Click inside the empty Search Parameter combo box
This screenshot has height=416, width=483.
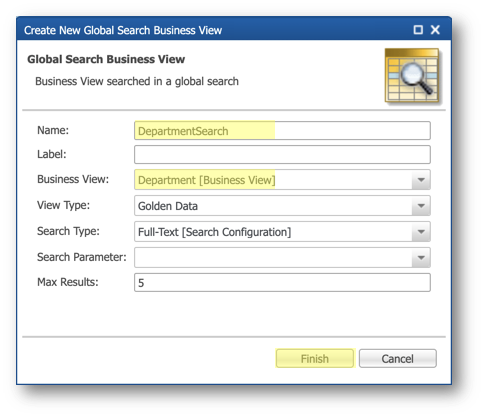pyautogui.click(x=273, y=257)
